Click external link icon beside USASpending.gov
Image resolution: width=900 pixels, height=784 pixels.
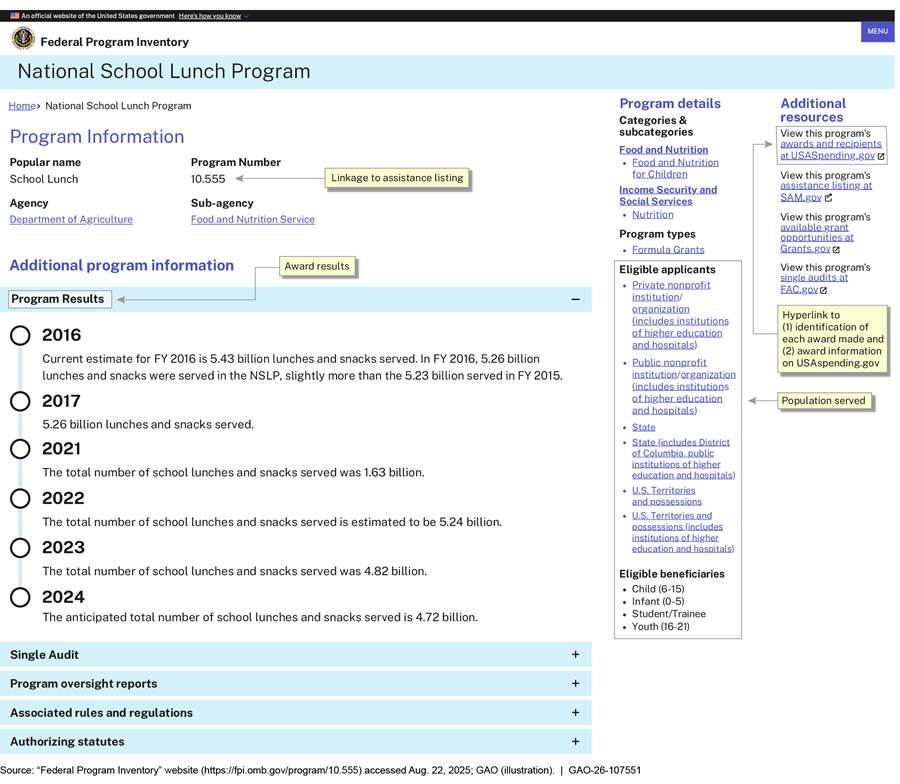point(881,156)
